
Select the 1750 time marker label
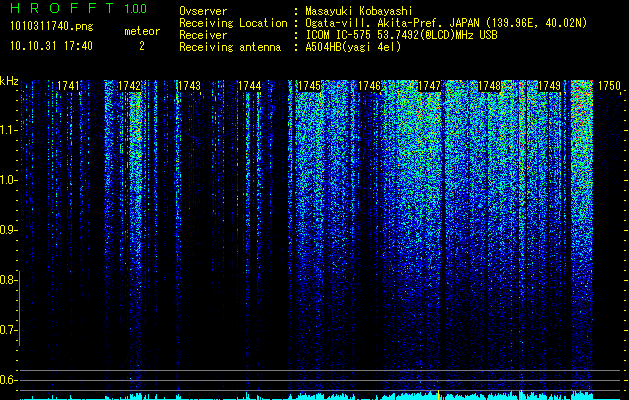pyautogui.click(x=609, y=86)
